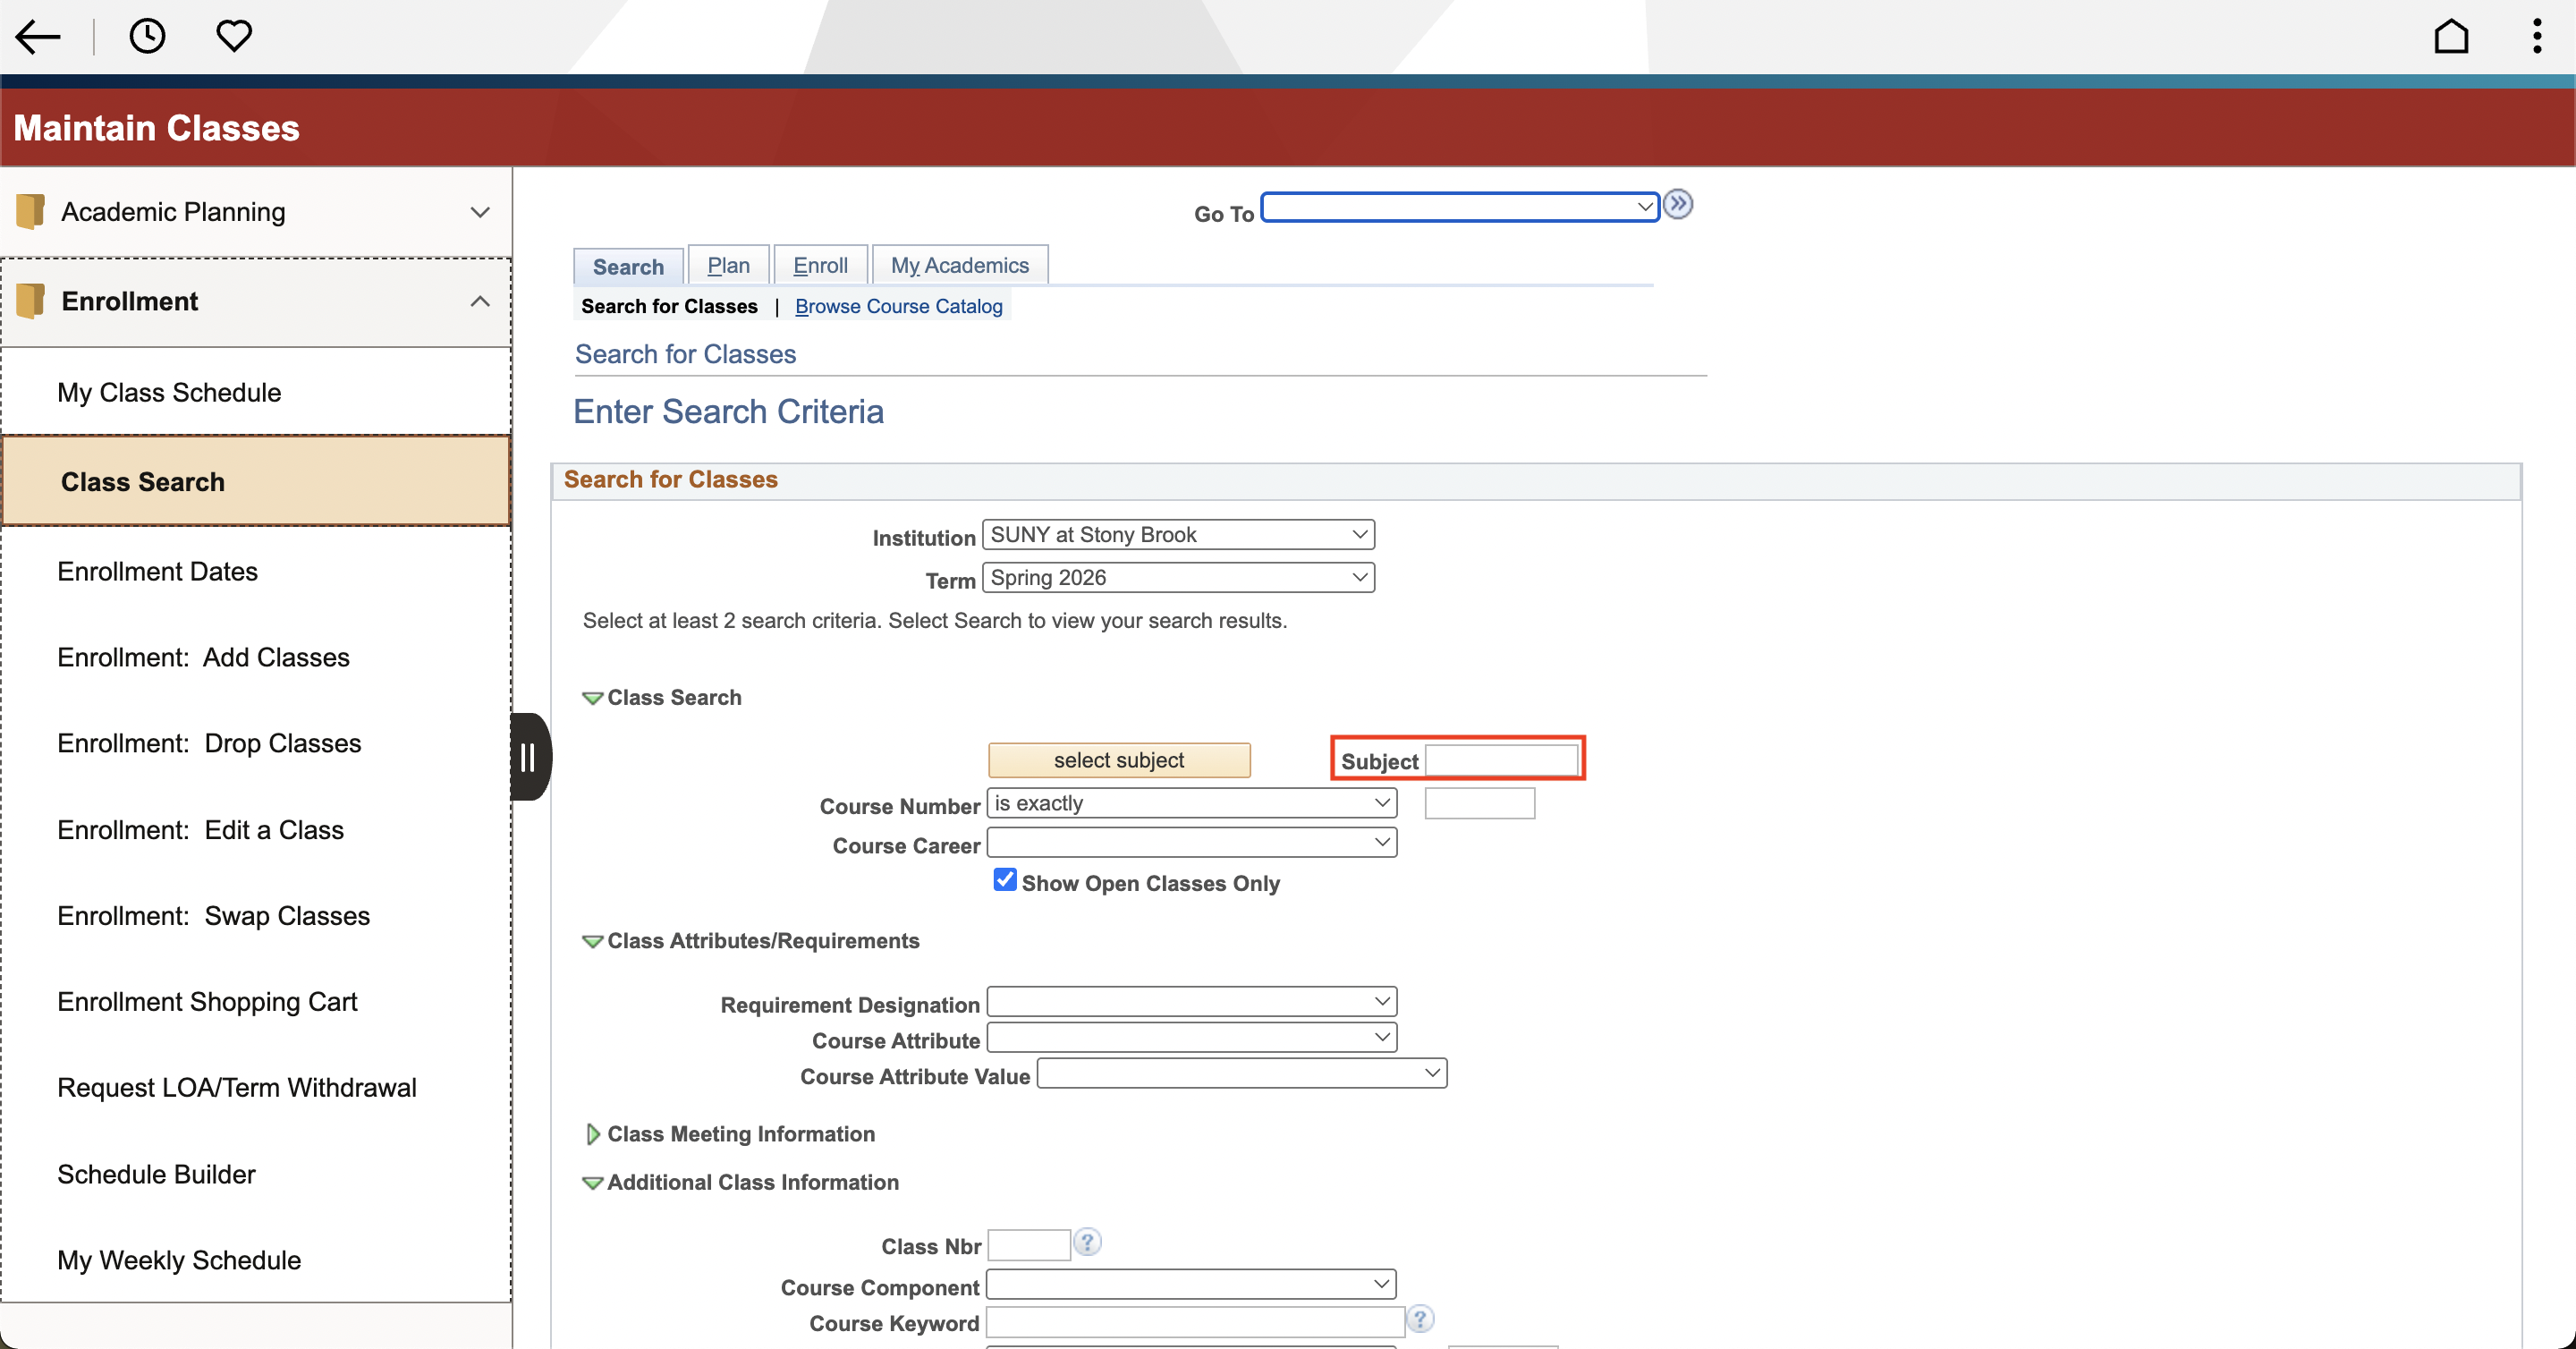
Task: Open the three-dot actions menu
Action: [x=2537, y=36]
